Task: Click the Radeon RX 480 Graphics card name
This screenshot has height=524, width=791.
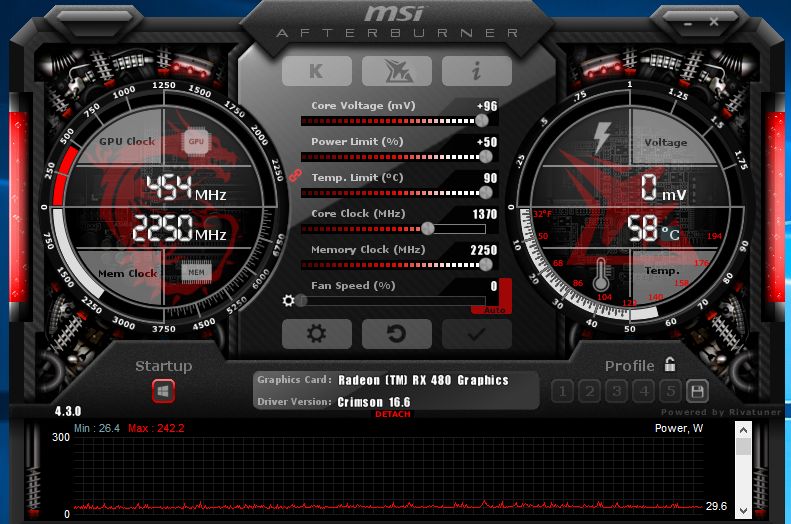Action: 423,380
